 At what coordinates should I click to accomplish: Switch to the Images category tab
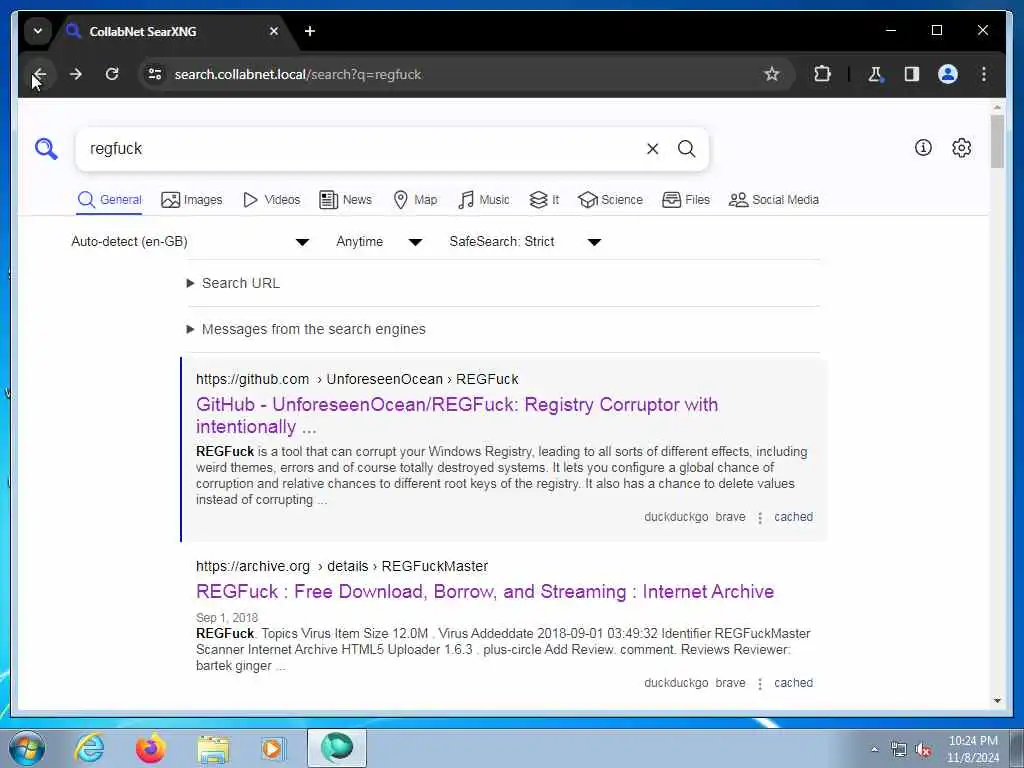pos(192,200)
